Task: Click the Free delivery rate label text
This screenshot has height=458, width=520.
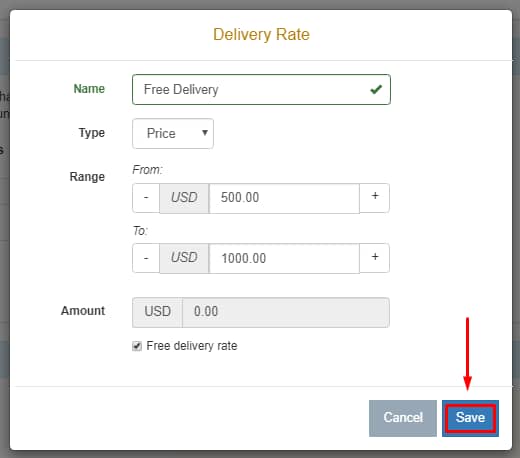Action: (192, 346)
